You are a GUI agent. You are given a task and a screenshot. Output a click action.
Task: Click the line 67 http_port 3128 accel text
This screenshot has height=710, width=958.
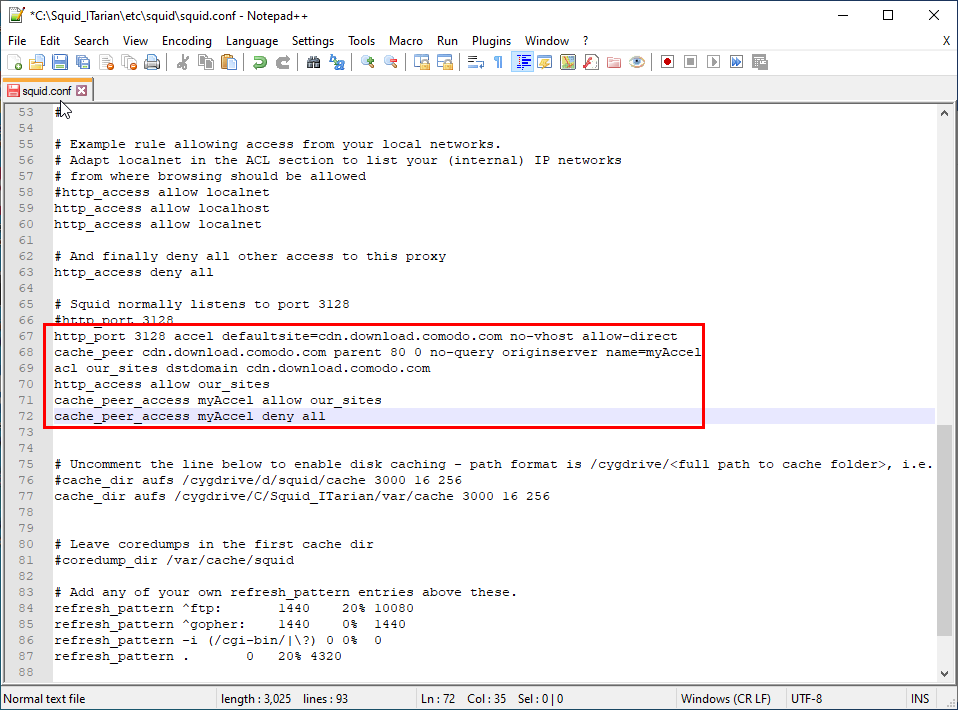pyautogui.click(x=365, y=336)
